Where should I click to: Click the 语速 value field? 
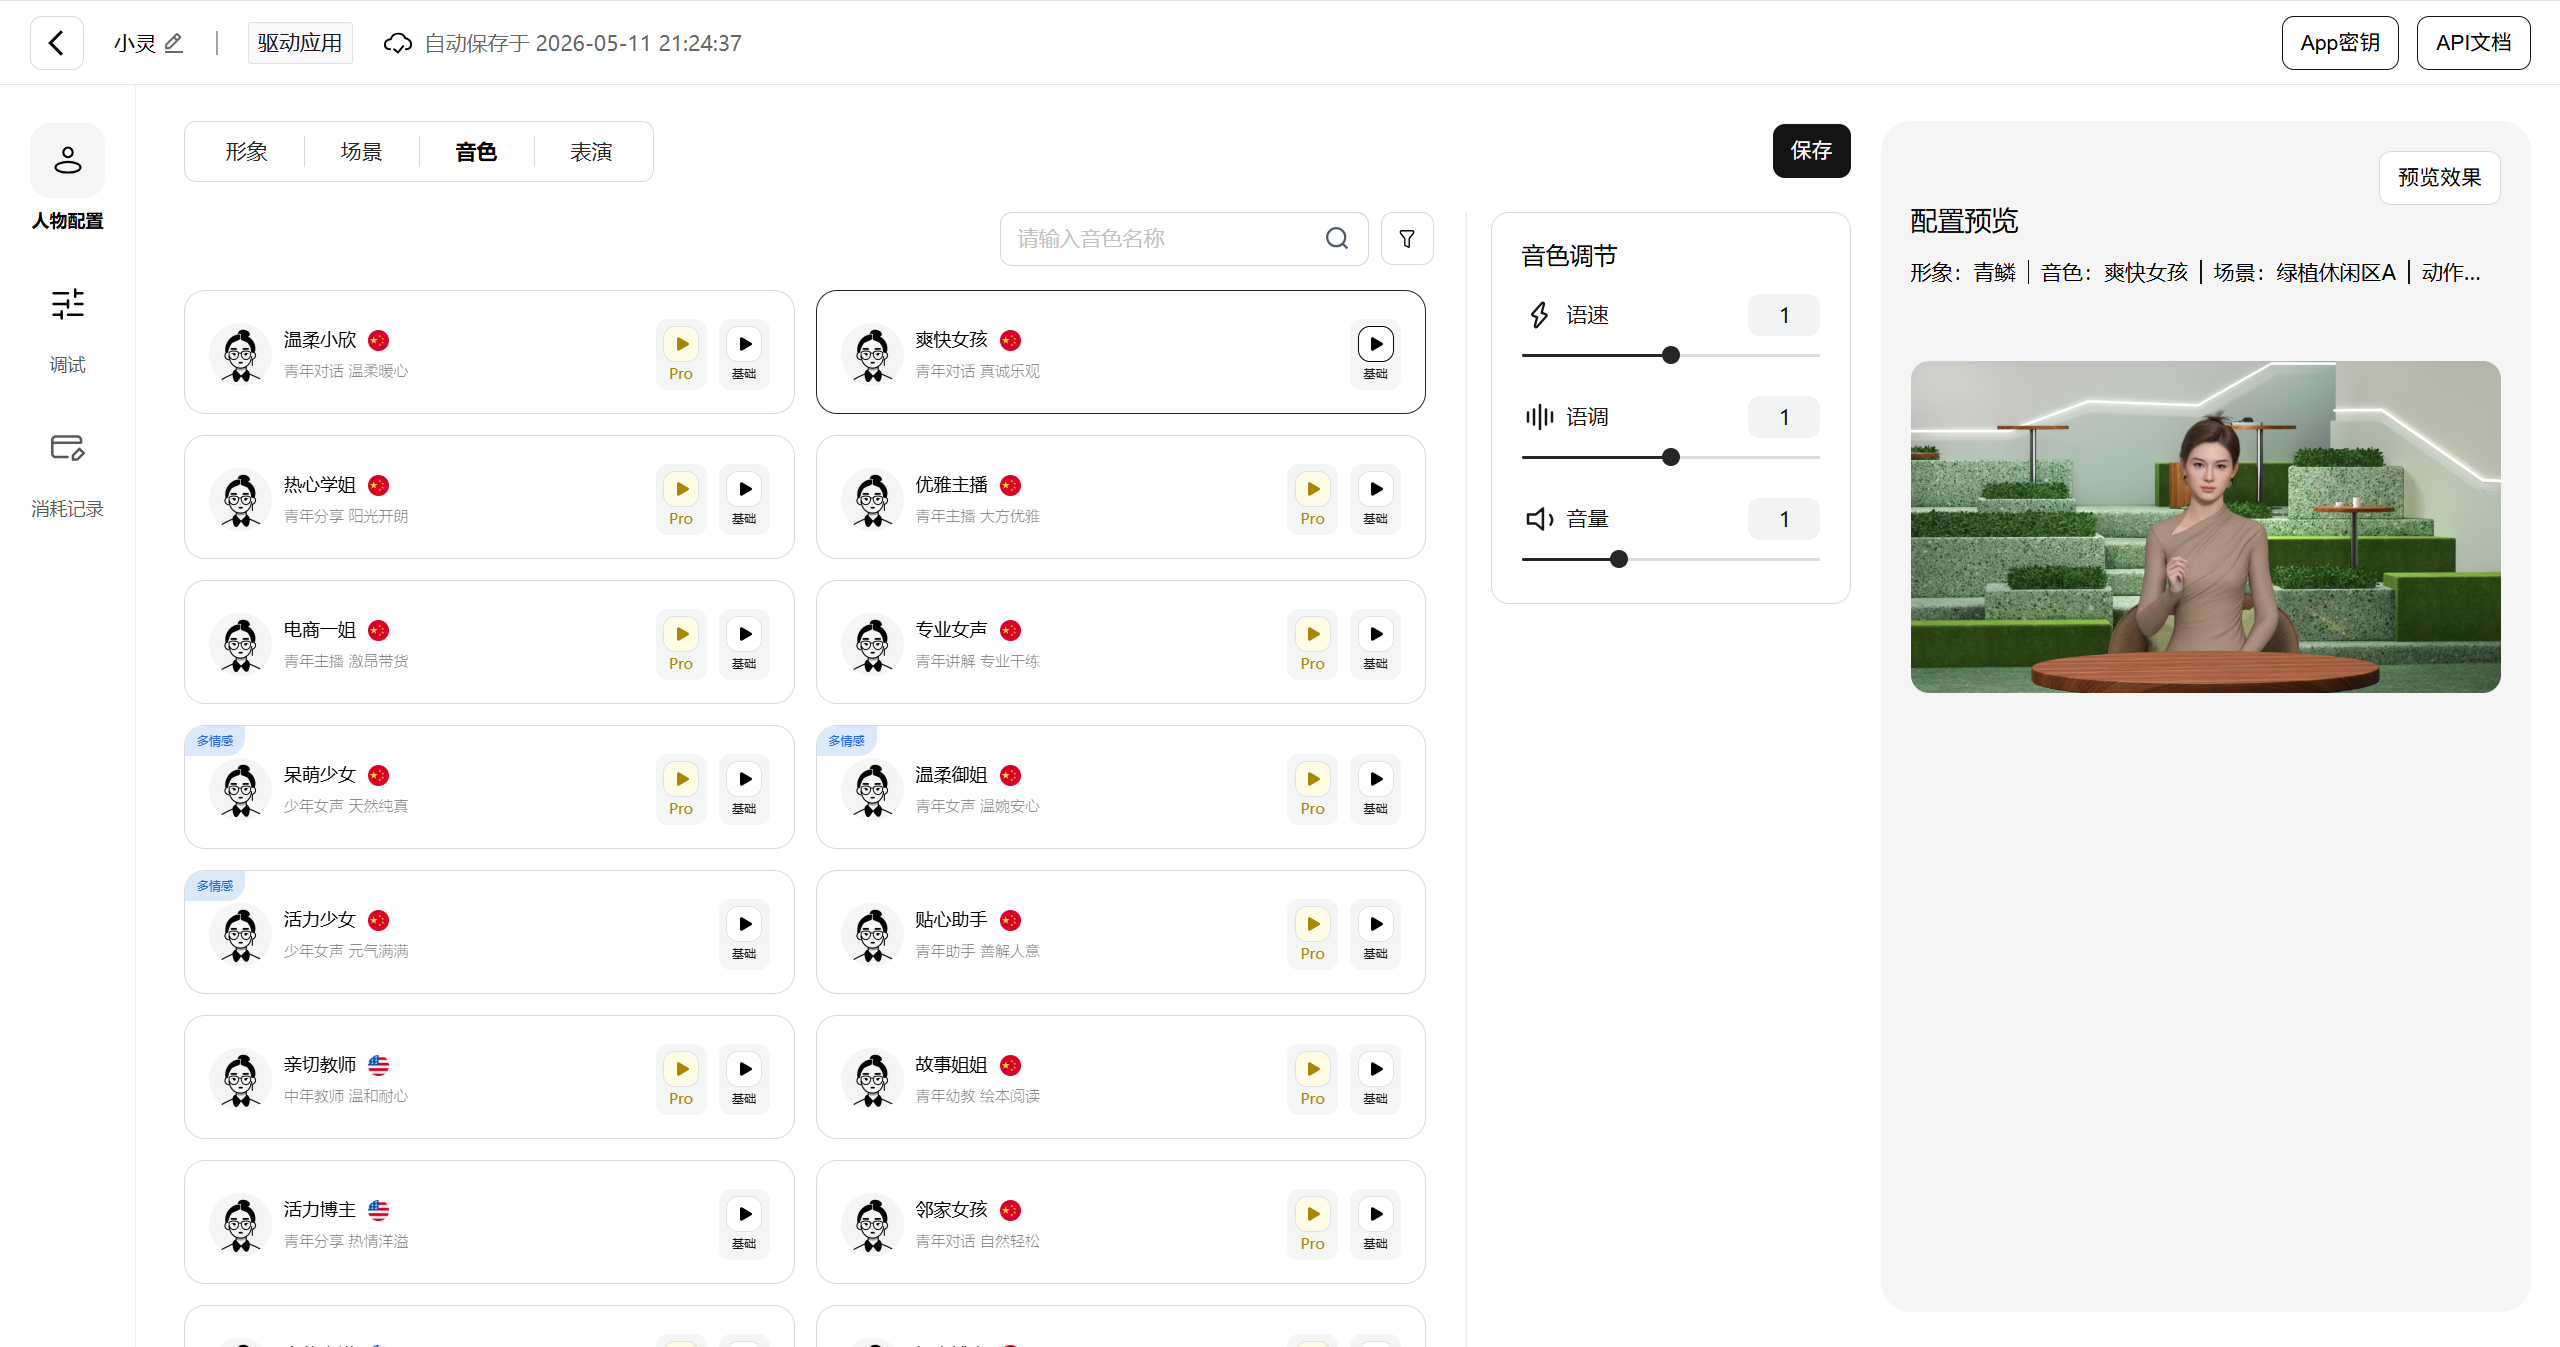click(x=1783, y=316)
